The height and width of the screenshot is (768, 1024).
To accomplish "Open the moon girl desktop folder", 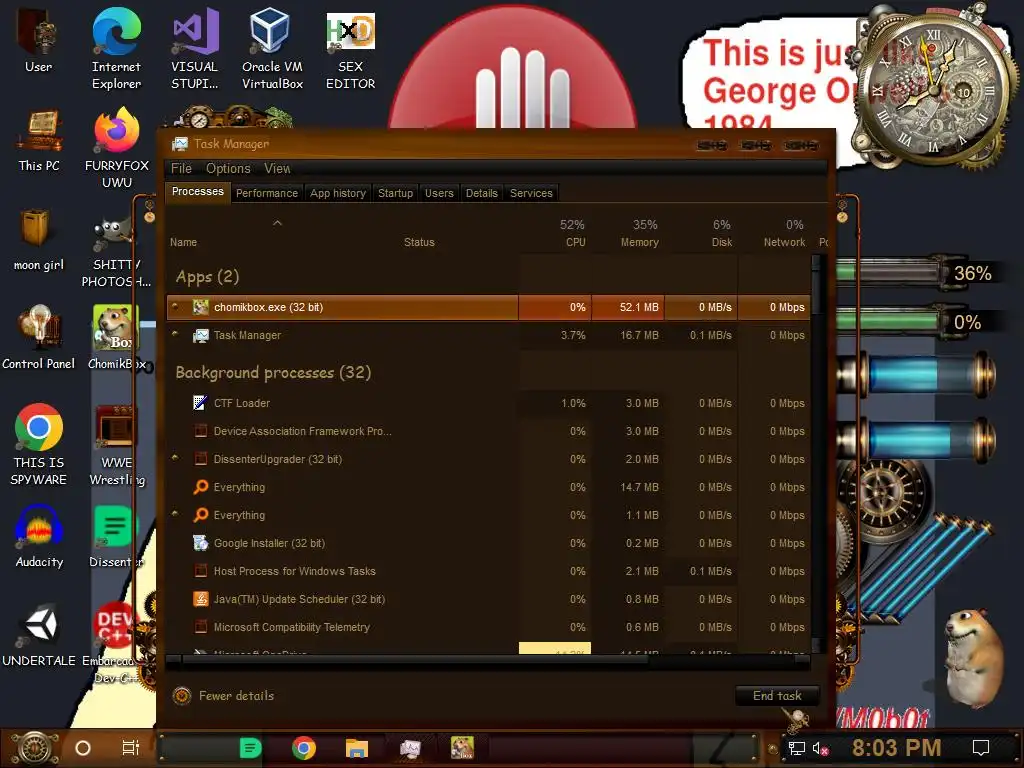I will [x=39, y=240].
